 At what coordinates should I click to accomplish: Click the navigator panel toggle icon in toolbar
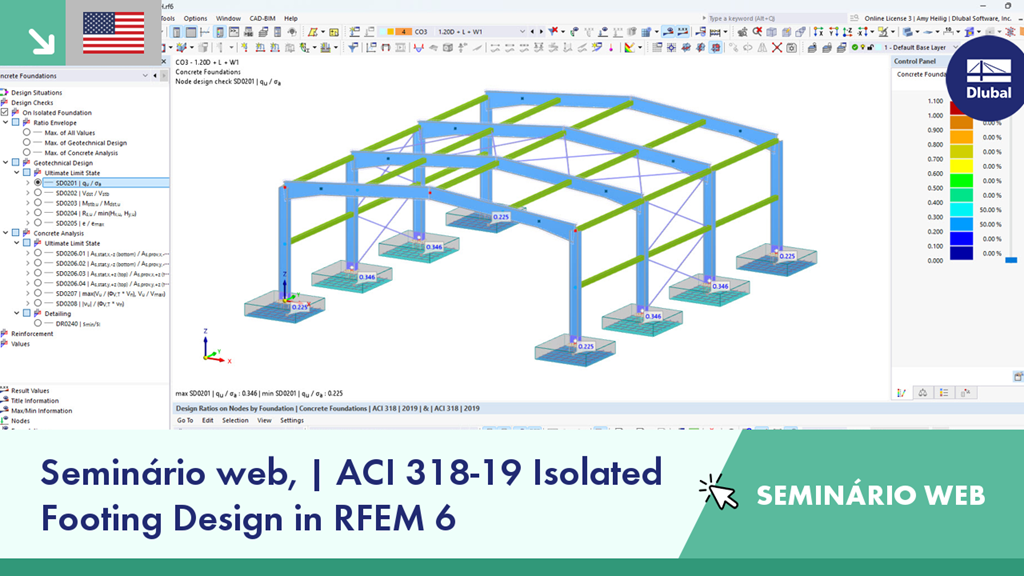click(176, 31)
